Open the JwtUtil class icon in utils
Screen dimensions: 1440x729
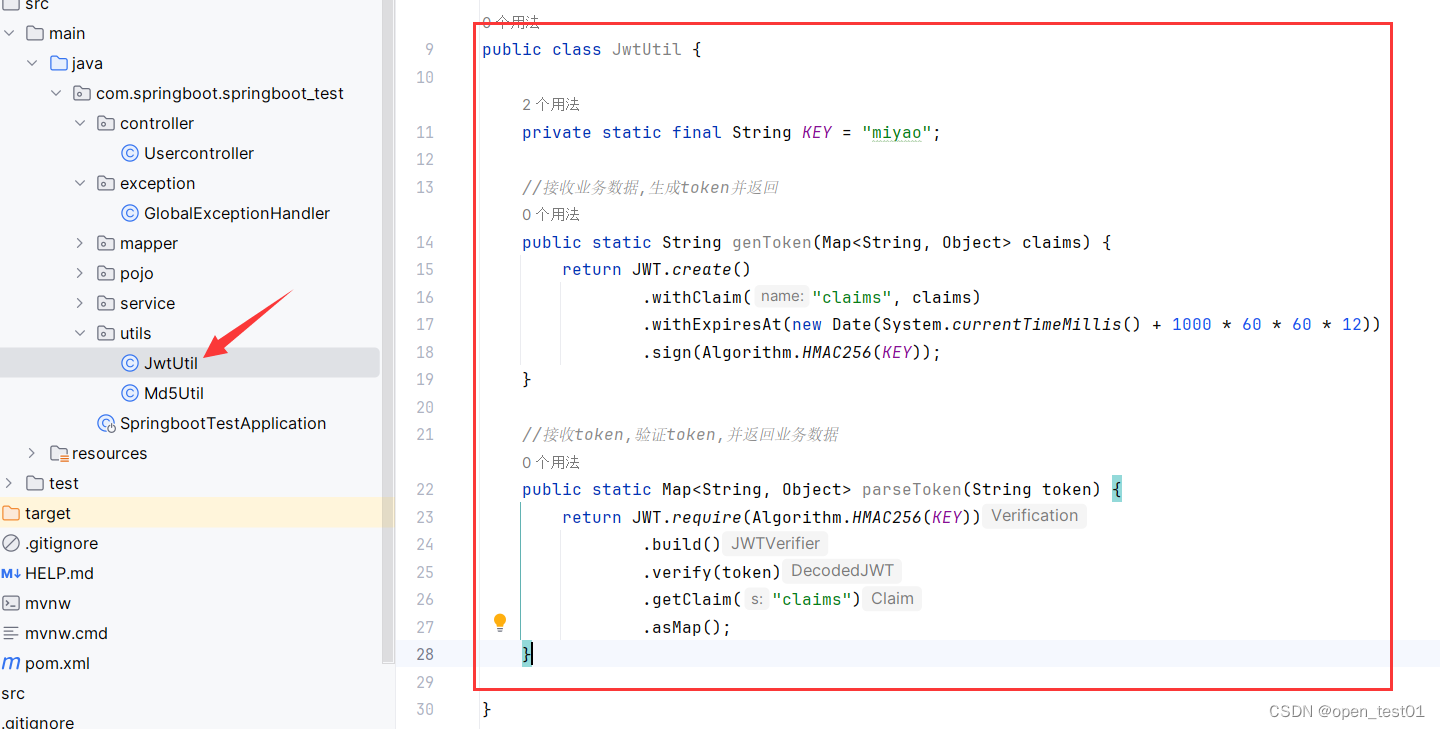click(x=130, y=362)
